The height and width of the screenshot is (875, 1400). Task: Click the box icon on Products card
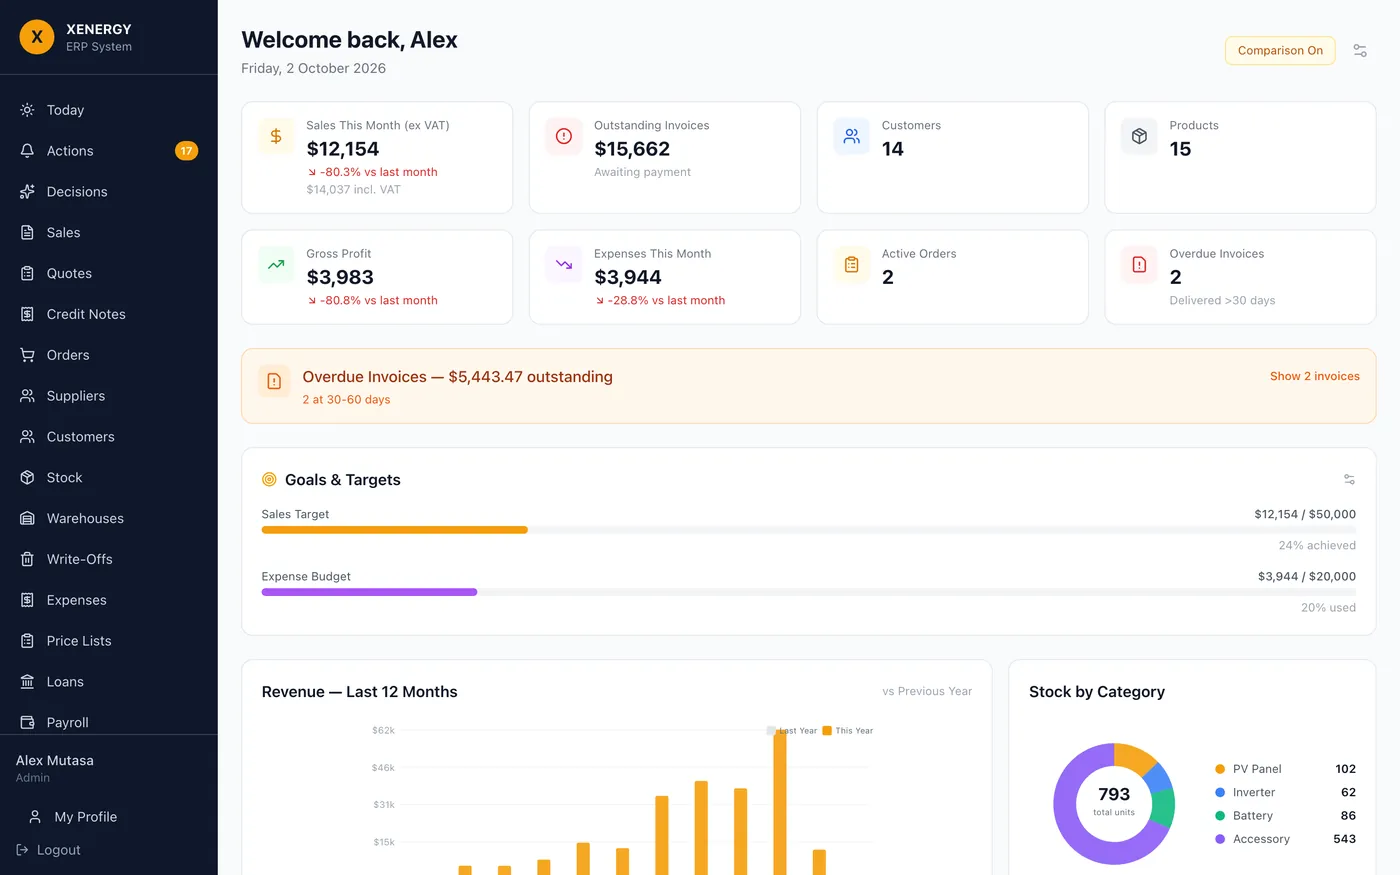1139,136
